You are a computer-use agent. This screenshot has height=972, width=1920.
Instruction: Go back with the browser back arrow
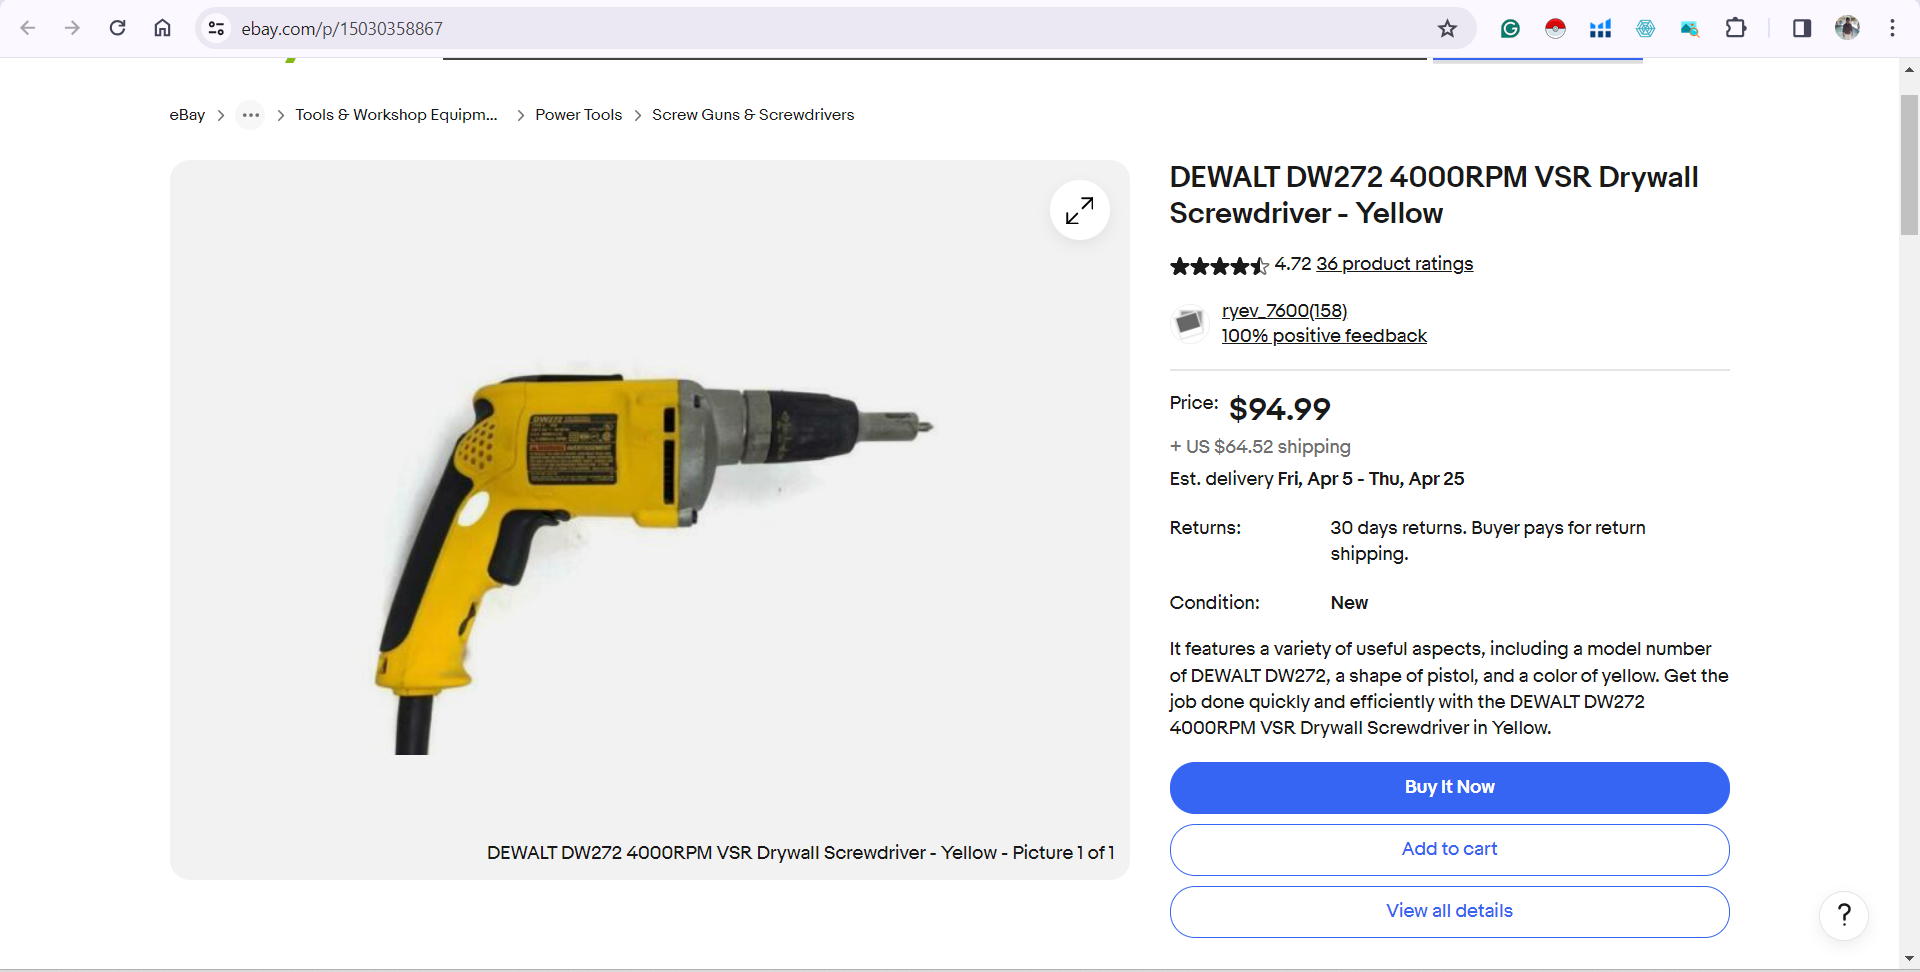pos(28,28)
